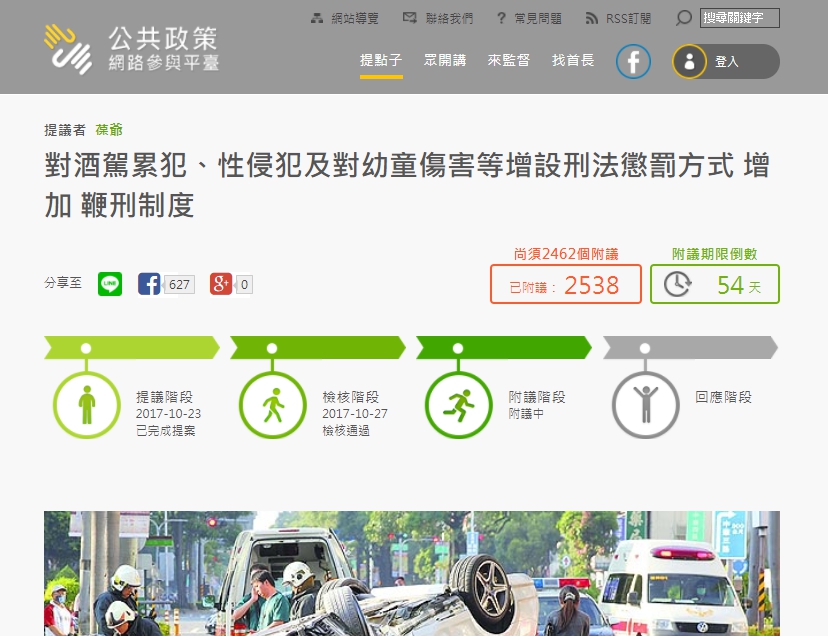Open the 網站導覽 sitemap link
The width and height of the screenshot is (828, 636).
[x=345, y=19]
